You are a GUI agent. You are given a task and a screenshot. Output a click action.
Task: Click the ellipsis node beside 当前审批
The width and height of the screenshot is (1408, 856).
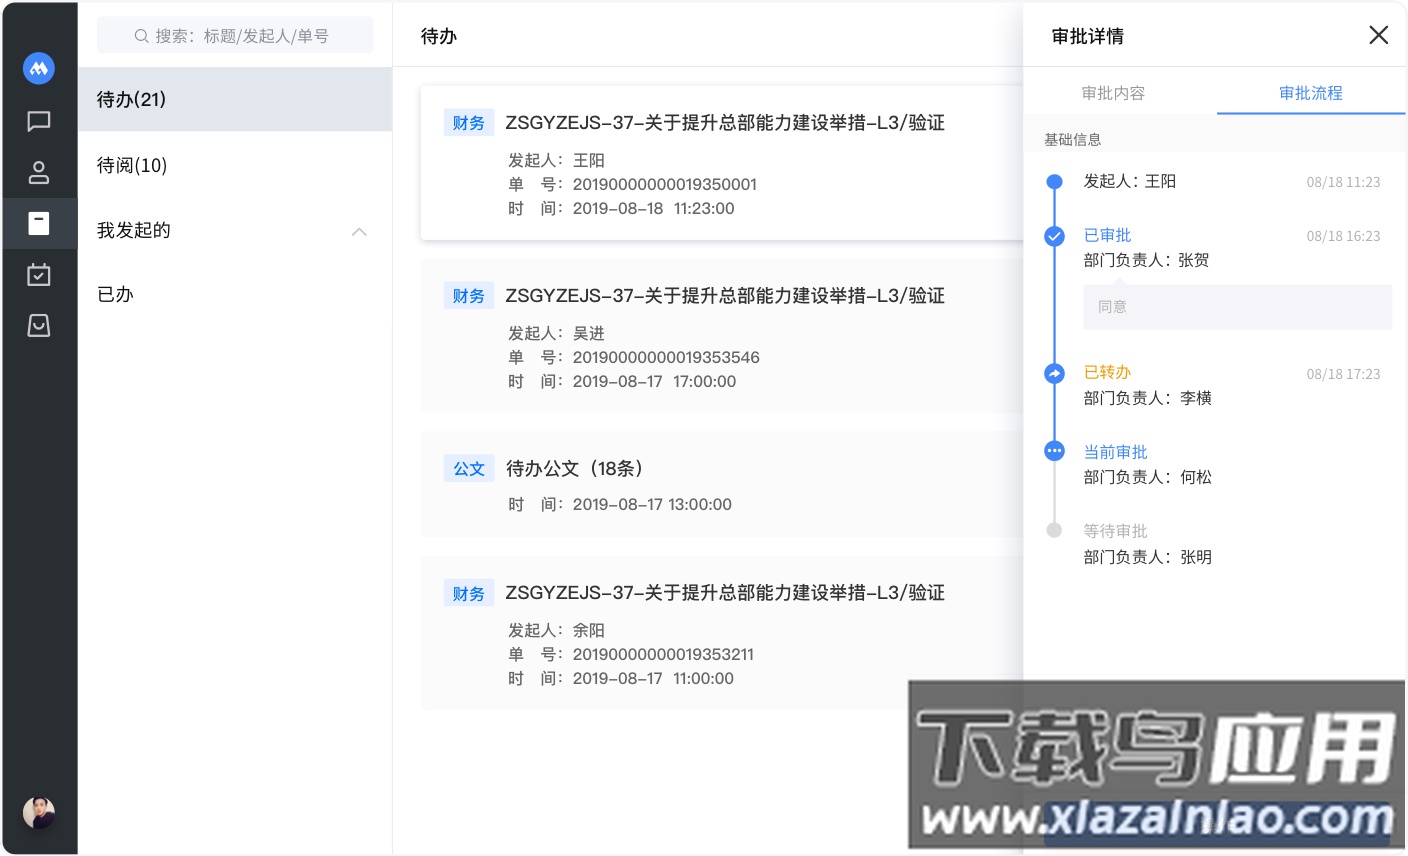(1054, 451)
